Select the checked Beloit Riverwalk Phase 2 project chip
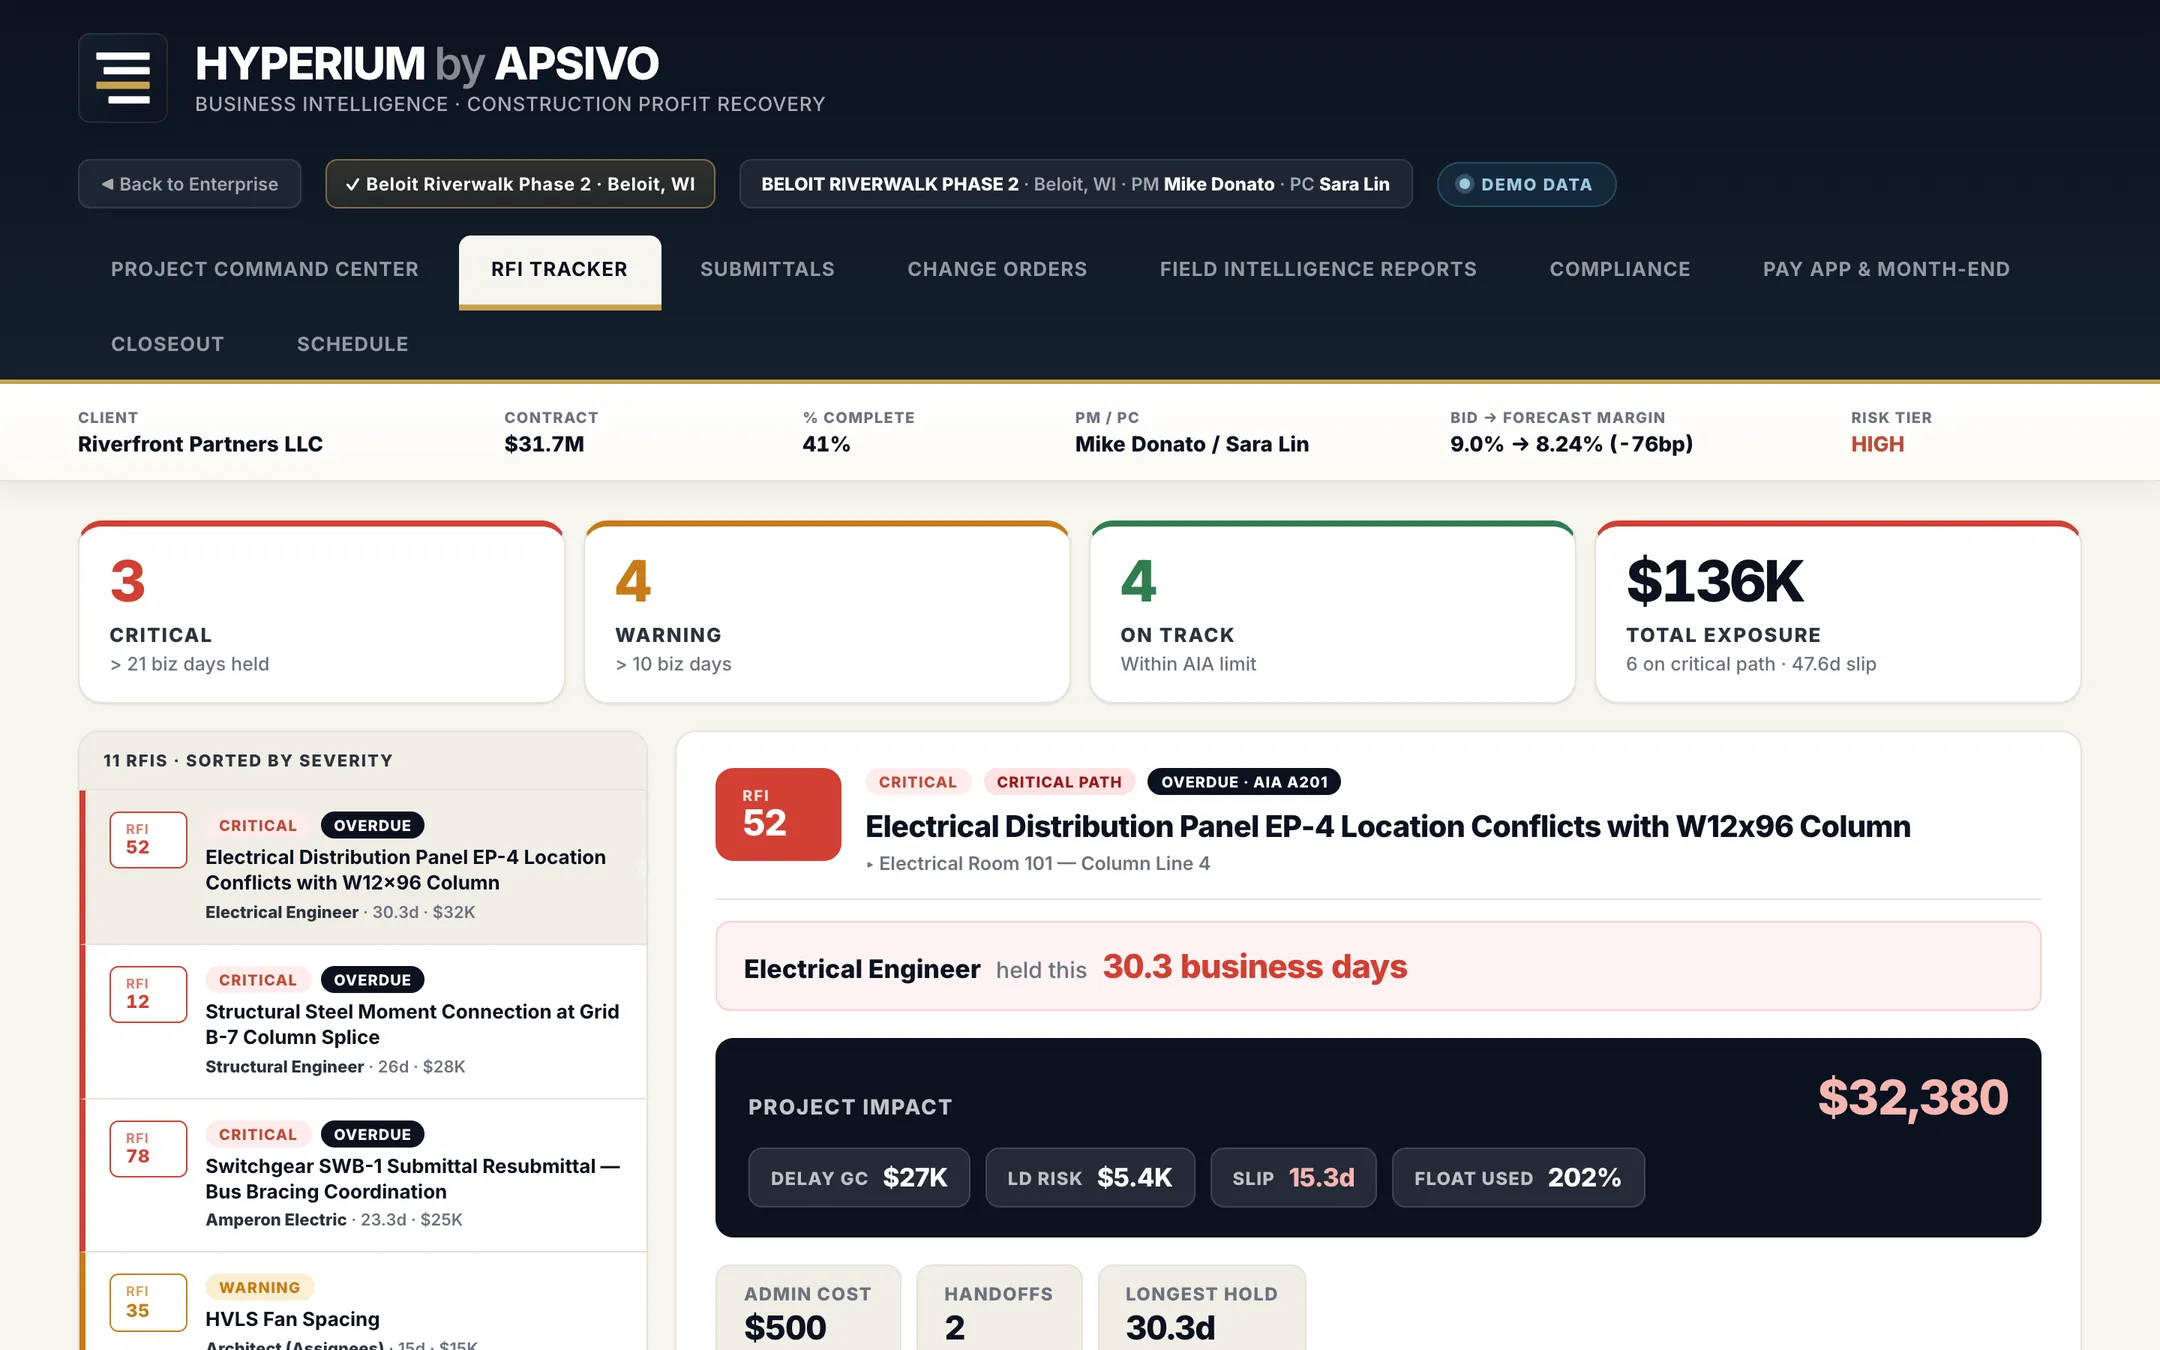The height and width of the screenshot is (1350, 2160). coord(520,184)
